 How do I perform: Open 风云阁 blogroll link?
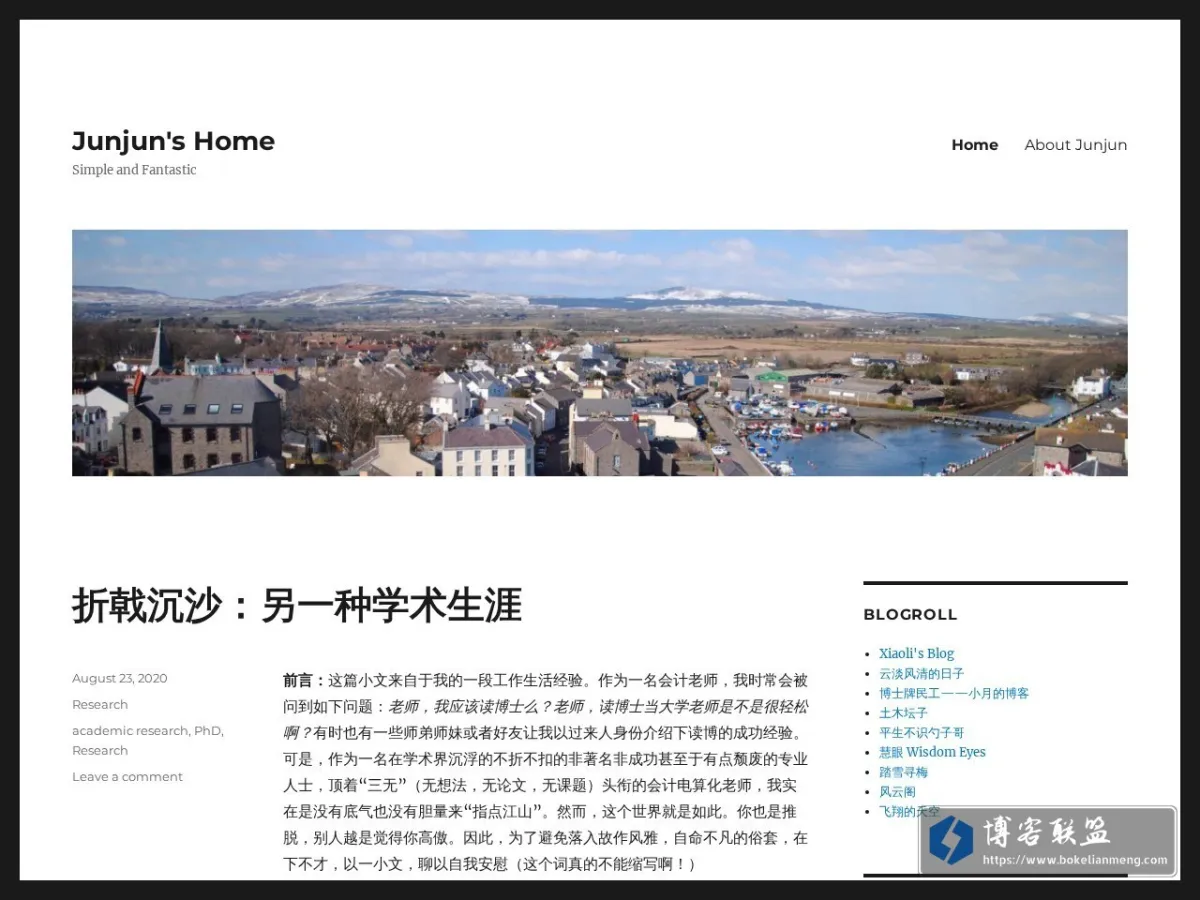[897, 792]
